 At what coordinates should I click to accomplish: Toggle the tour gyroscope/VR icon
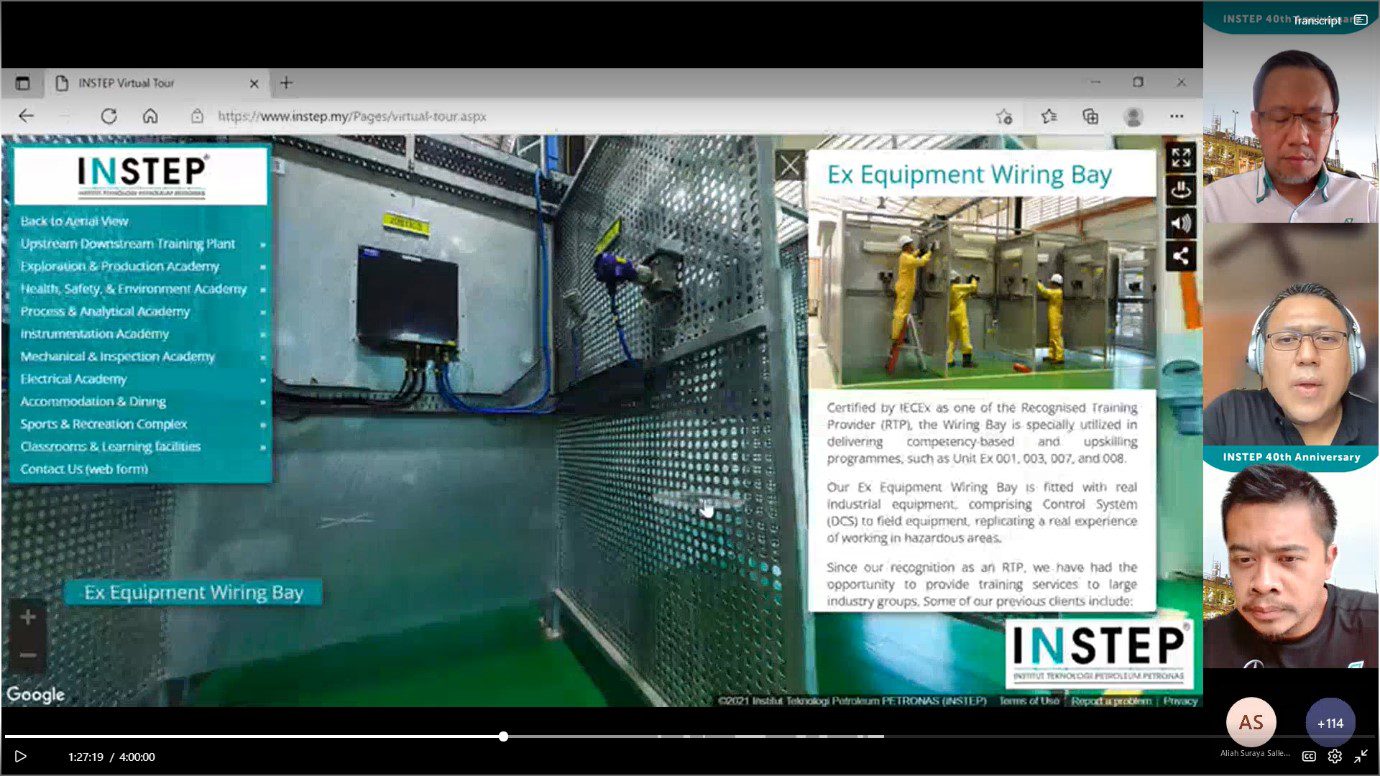(x=1181, y=190)
